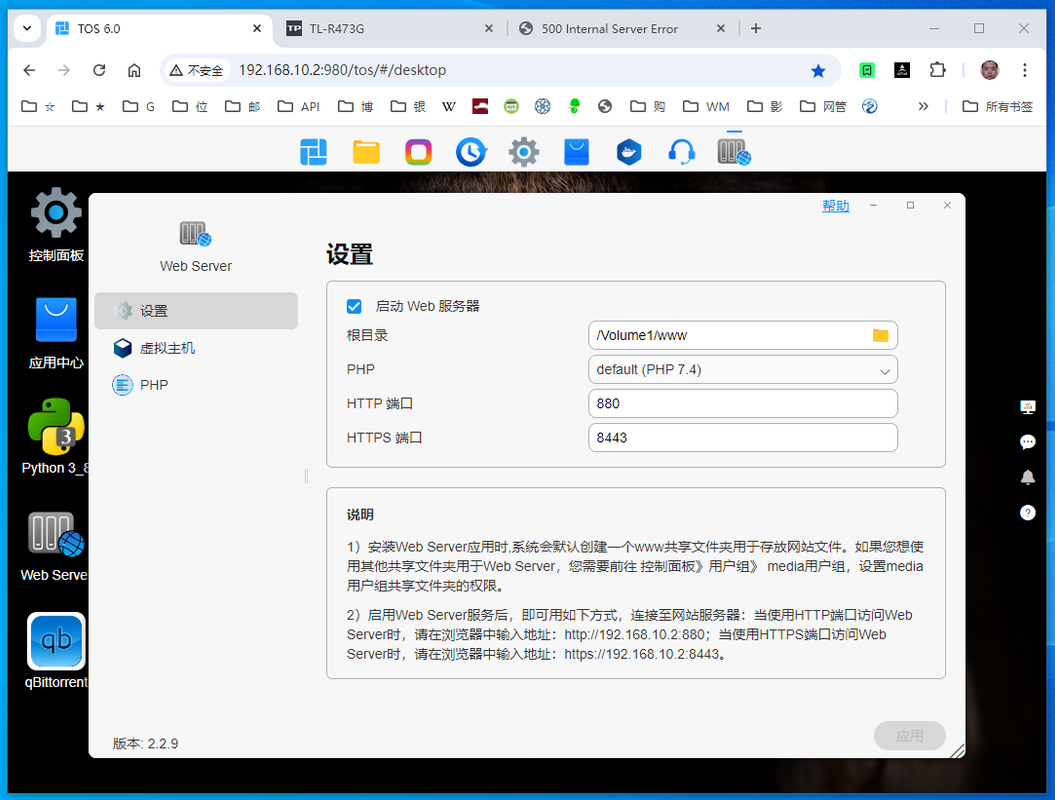Open the 购 bookmarks folder
The image size is (1055, 800).
[x=647, y=106]
